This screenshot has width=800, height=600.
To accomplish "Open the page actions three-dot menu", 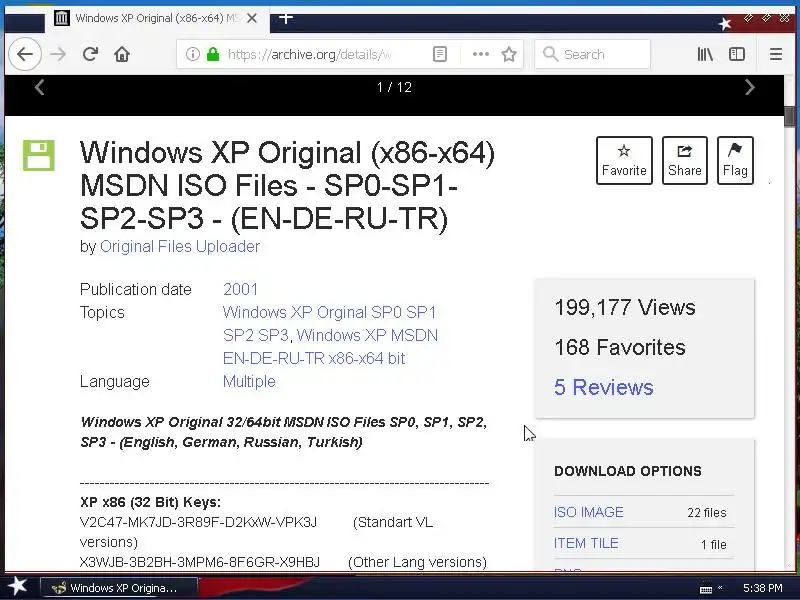I will (x=481, y=54).
